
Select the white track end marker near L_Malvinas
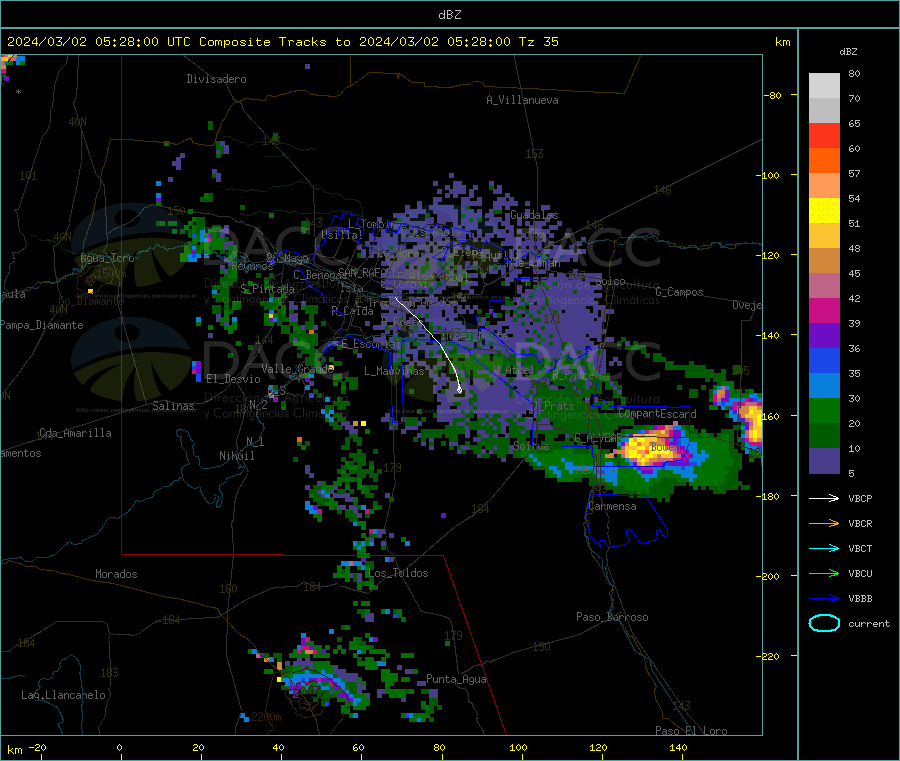(459, 390)
